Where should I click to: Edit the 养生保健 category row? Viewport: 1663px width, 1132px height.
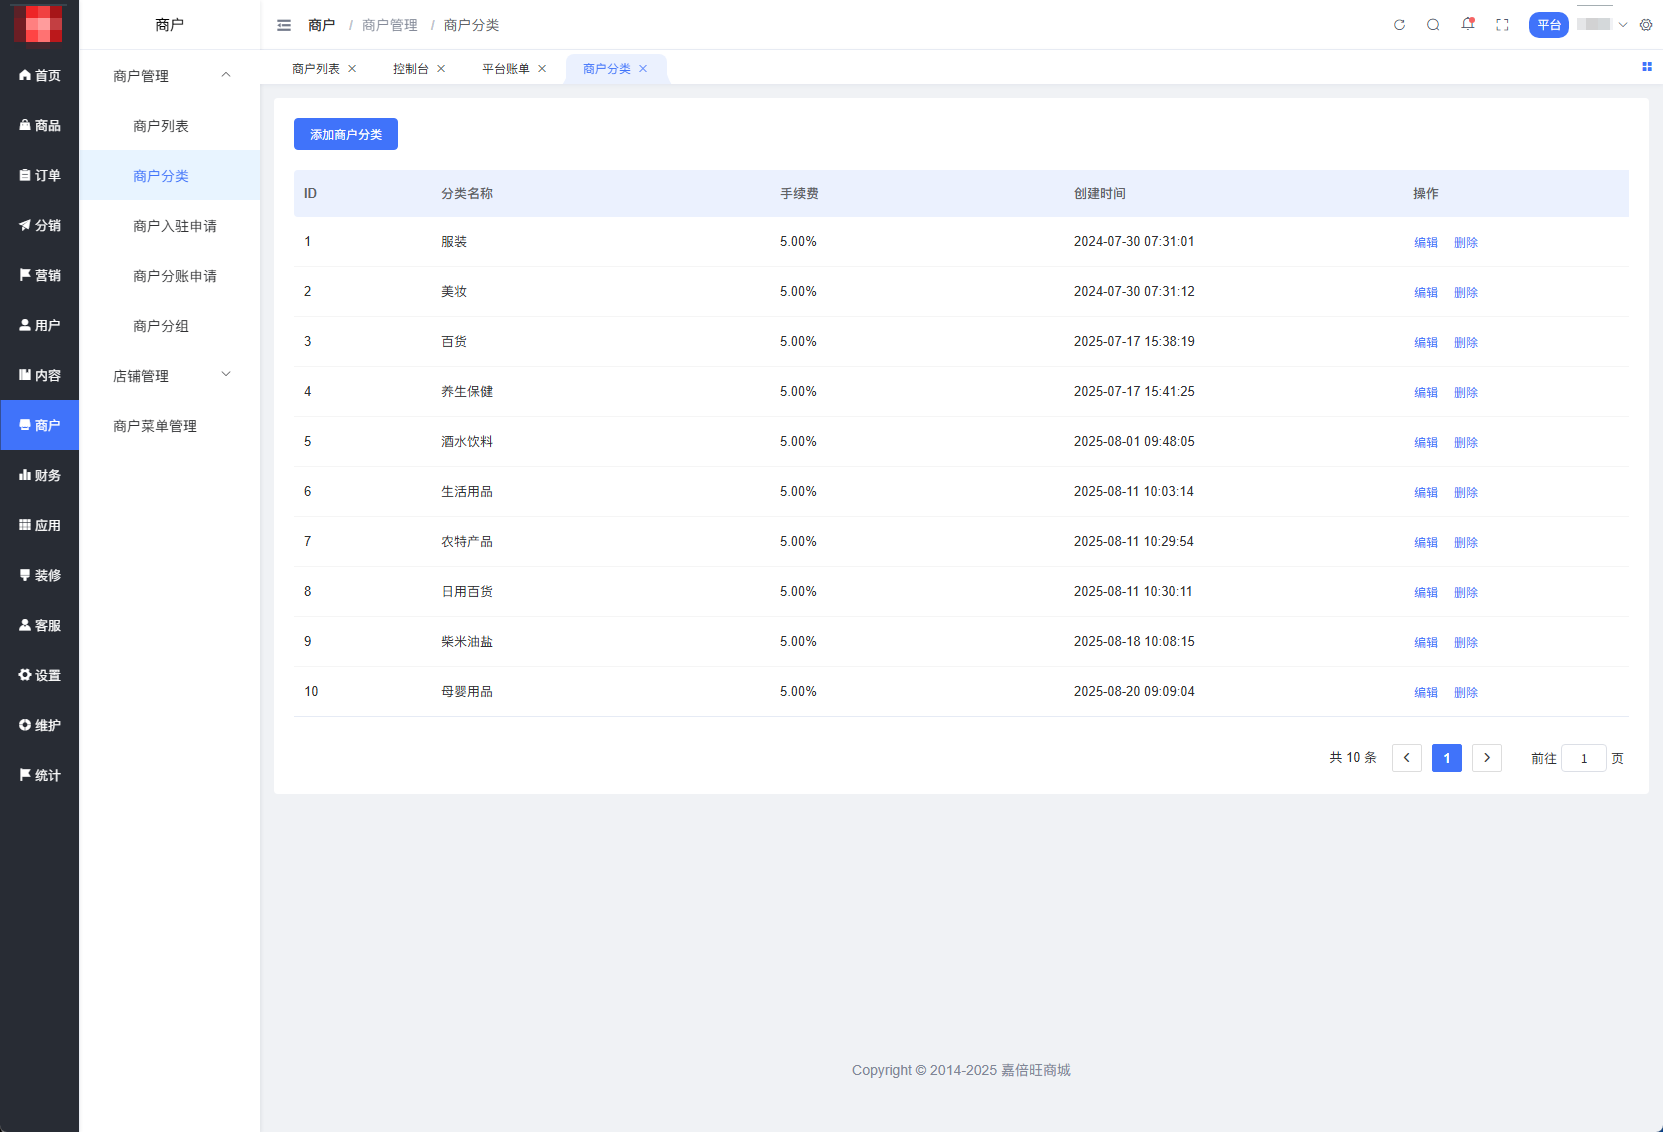[x=1425, y=392]
